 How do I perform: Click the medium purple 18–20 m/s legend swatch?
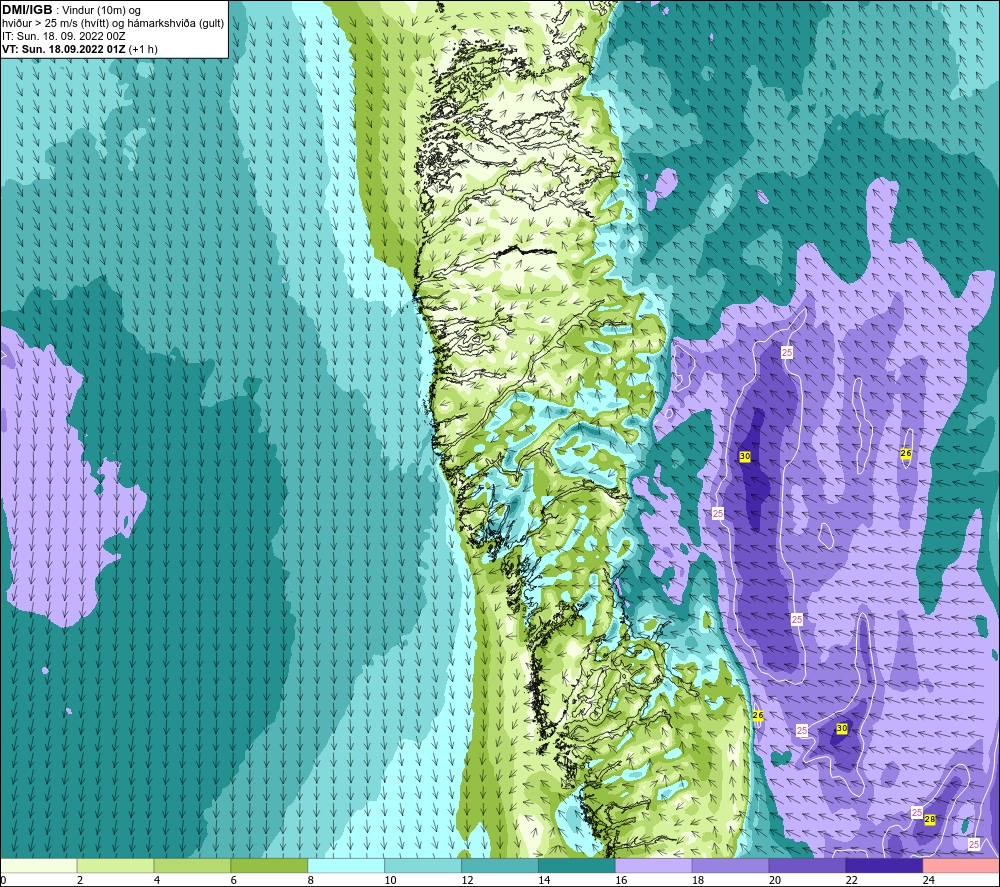point(730,865)
